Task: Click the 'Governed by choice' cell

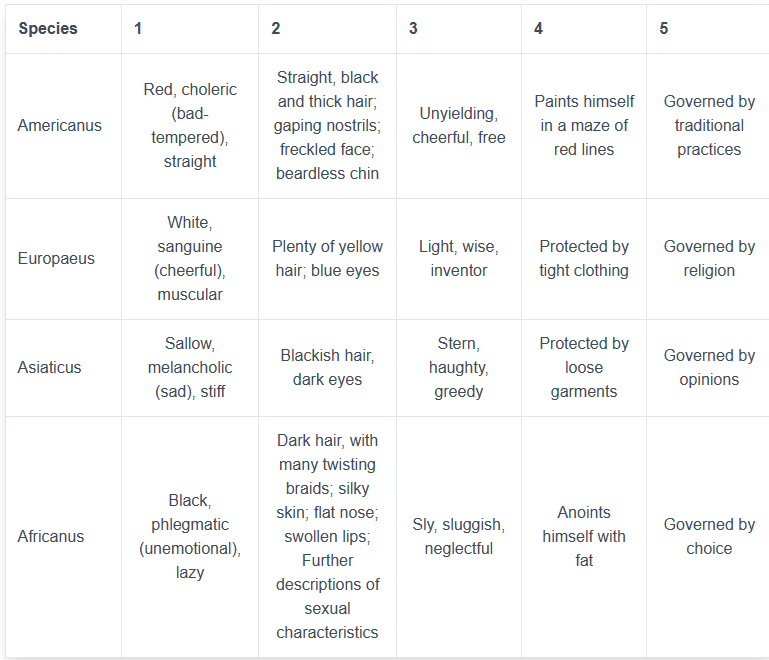Action: point(709,536)
